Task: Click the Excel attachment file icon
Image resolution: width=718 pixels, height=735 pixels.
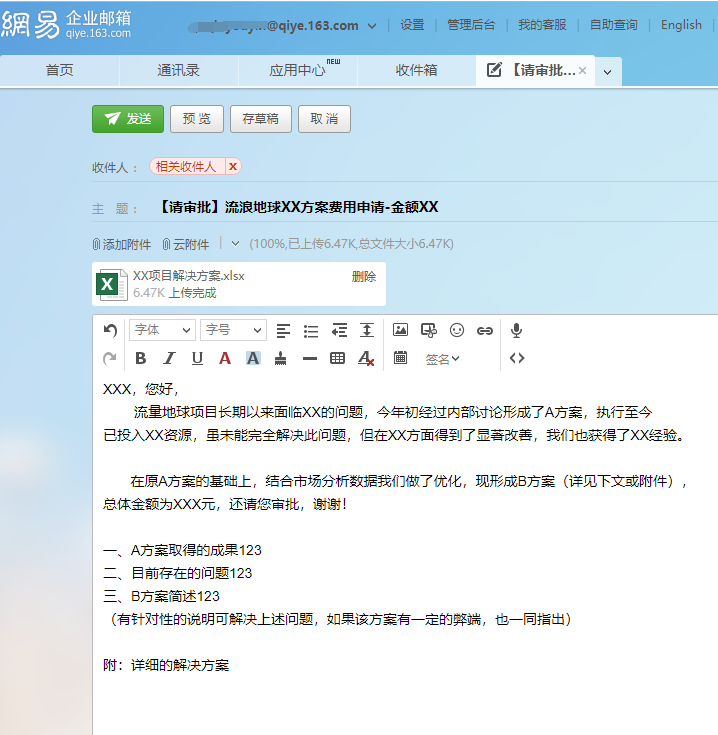Action: pos(112,284)
